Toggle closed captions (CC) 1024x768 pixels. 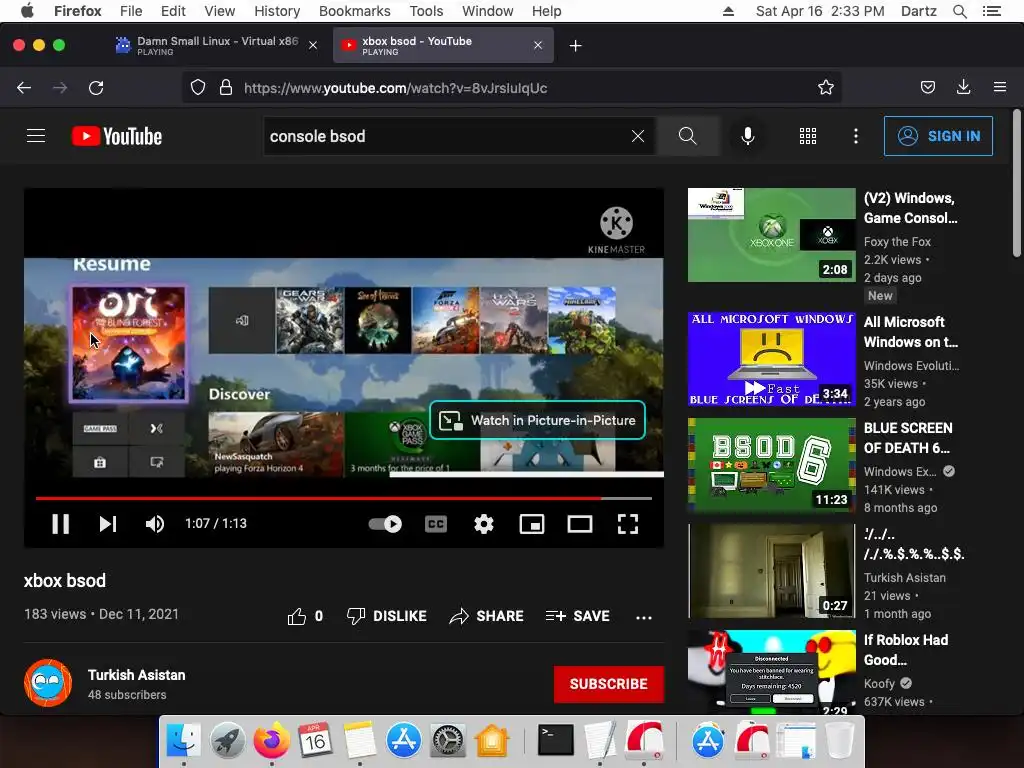tap(436, 524)
